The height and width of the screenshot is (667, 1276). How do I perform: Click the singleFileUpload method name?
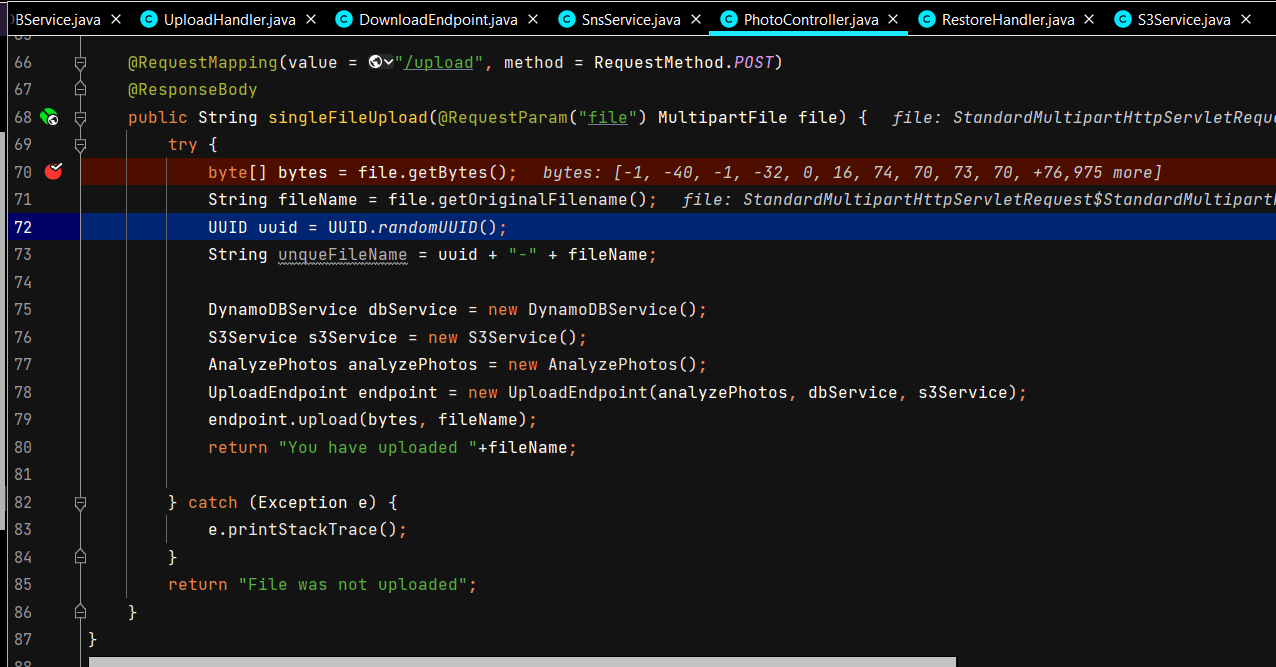(x=348, y=117)
